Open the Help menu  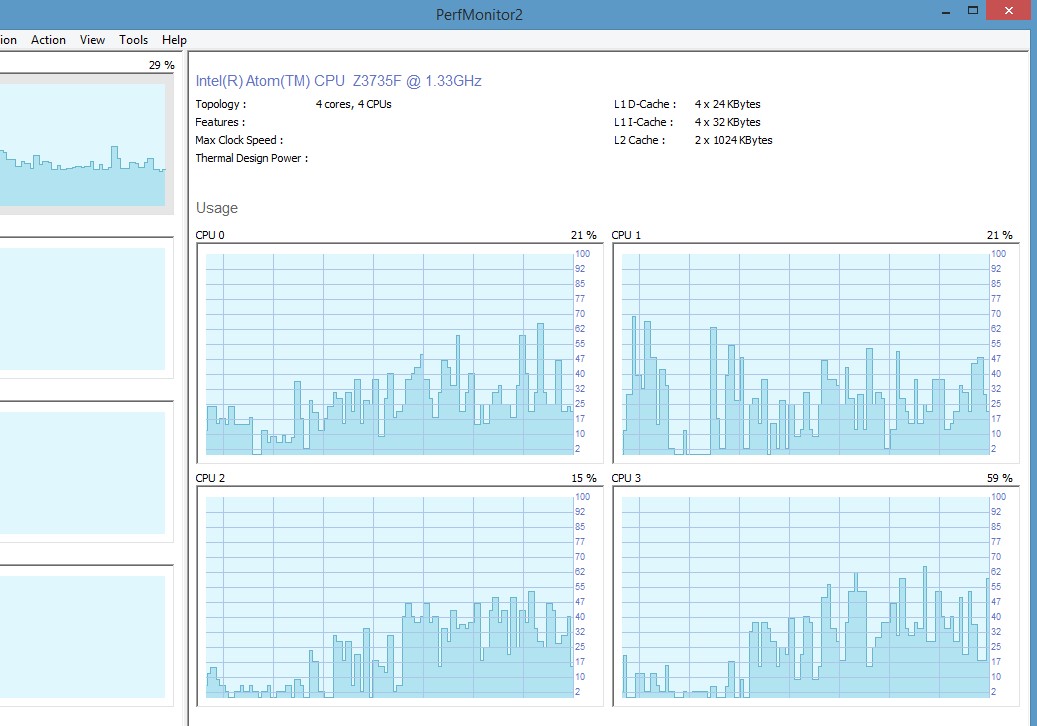tap(175, 40)
